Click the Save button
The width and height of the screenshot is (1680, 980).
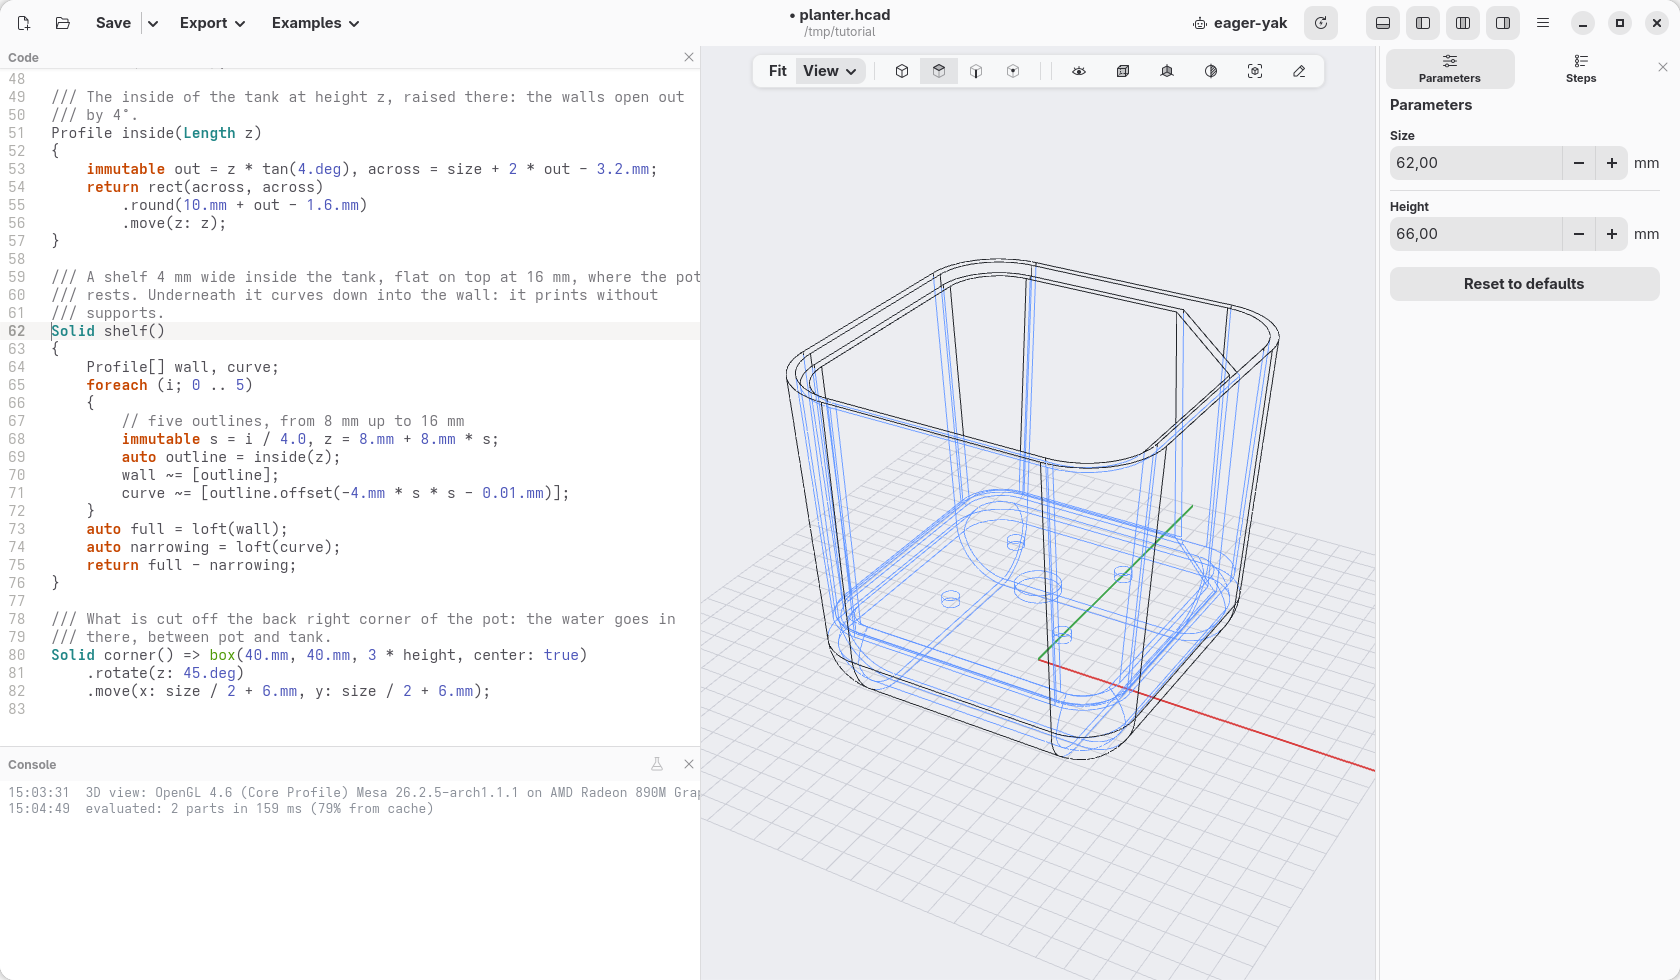(113, 23)
